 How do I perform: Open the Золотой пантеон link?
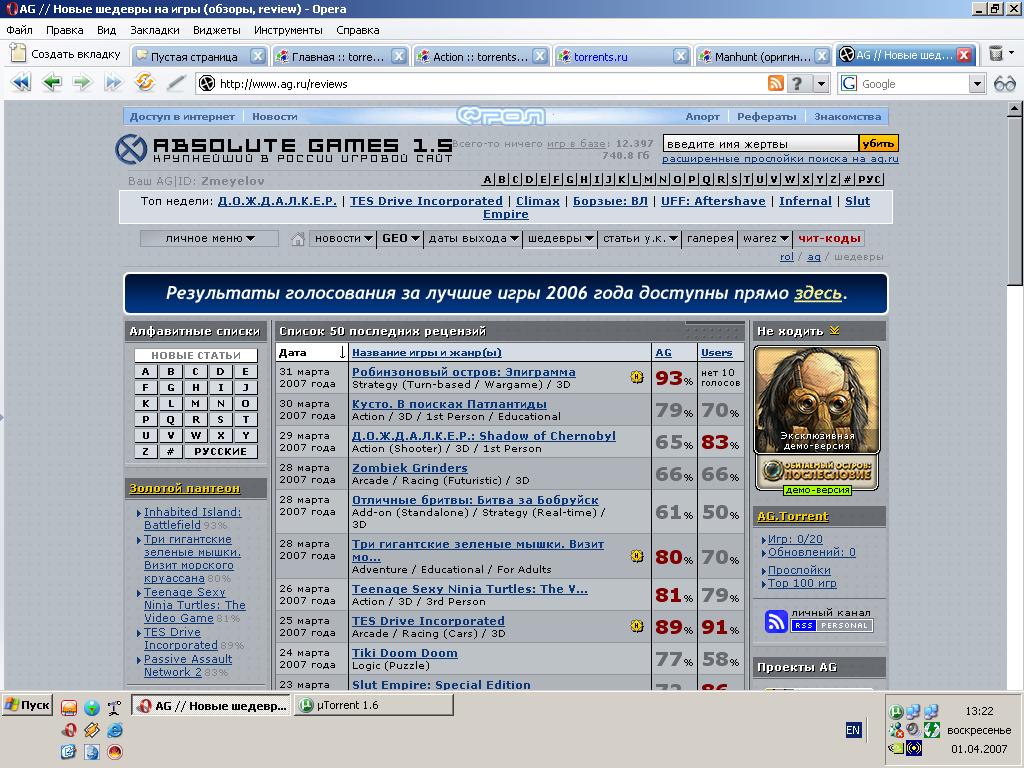tap(185, 488)
